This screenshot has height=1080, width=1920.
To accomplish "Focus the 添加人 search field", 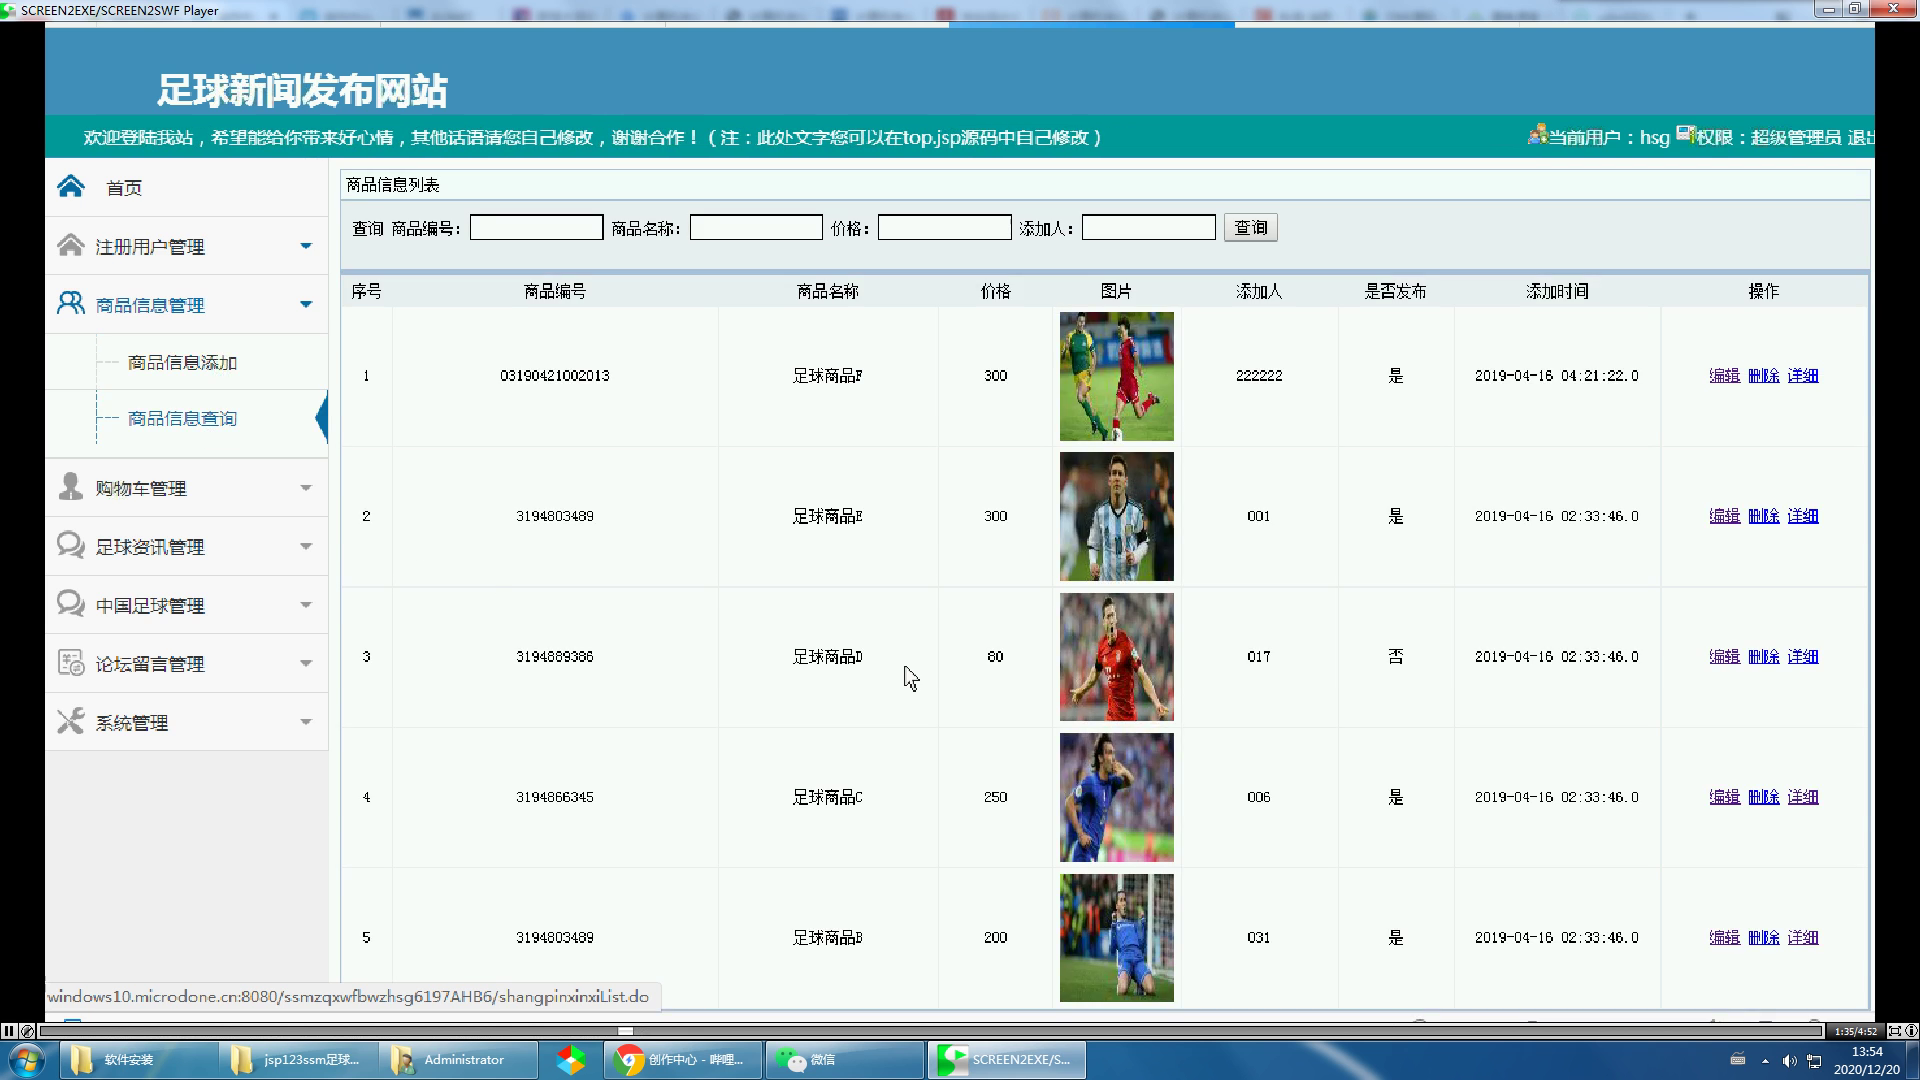I will 1148,228.
